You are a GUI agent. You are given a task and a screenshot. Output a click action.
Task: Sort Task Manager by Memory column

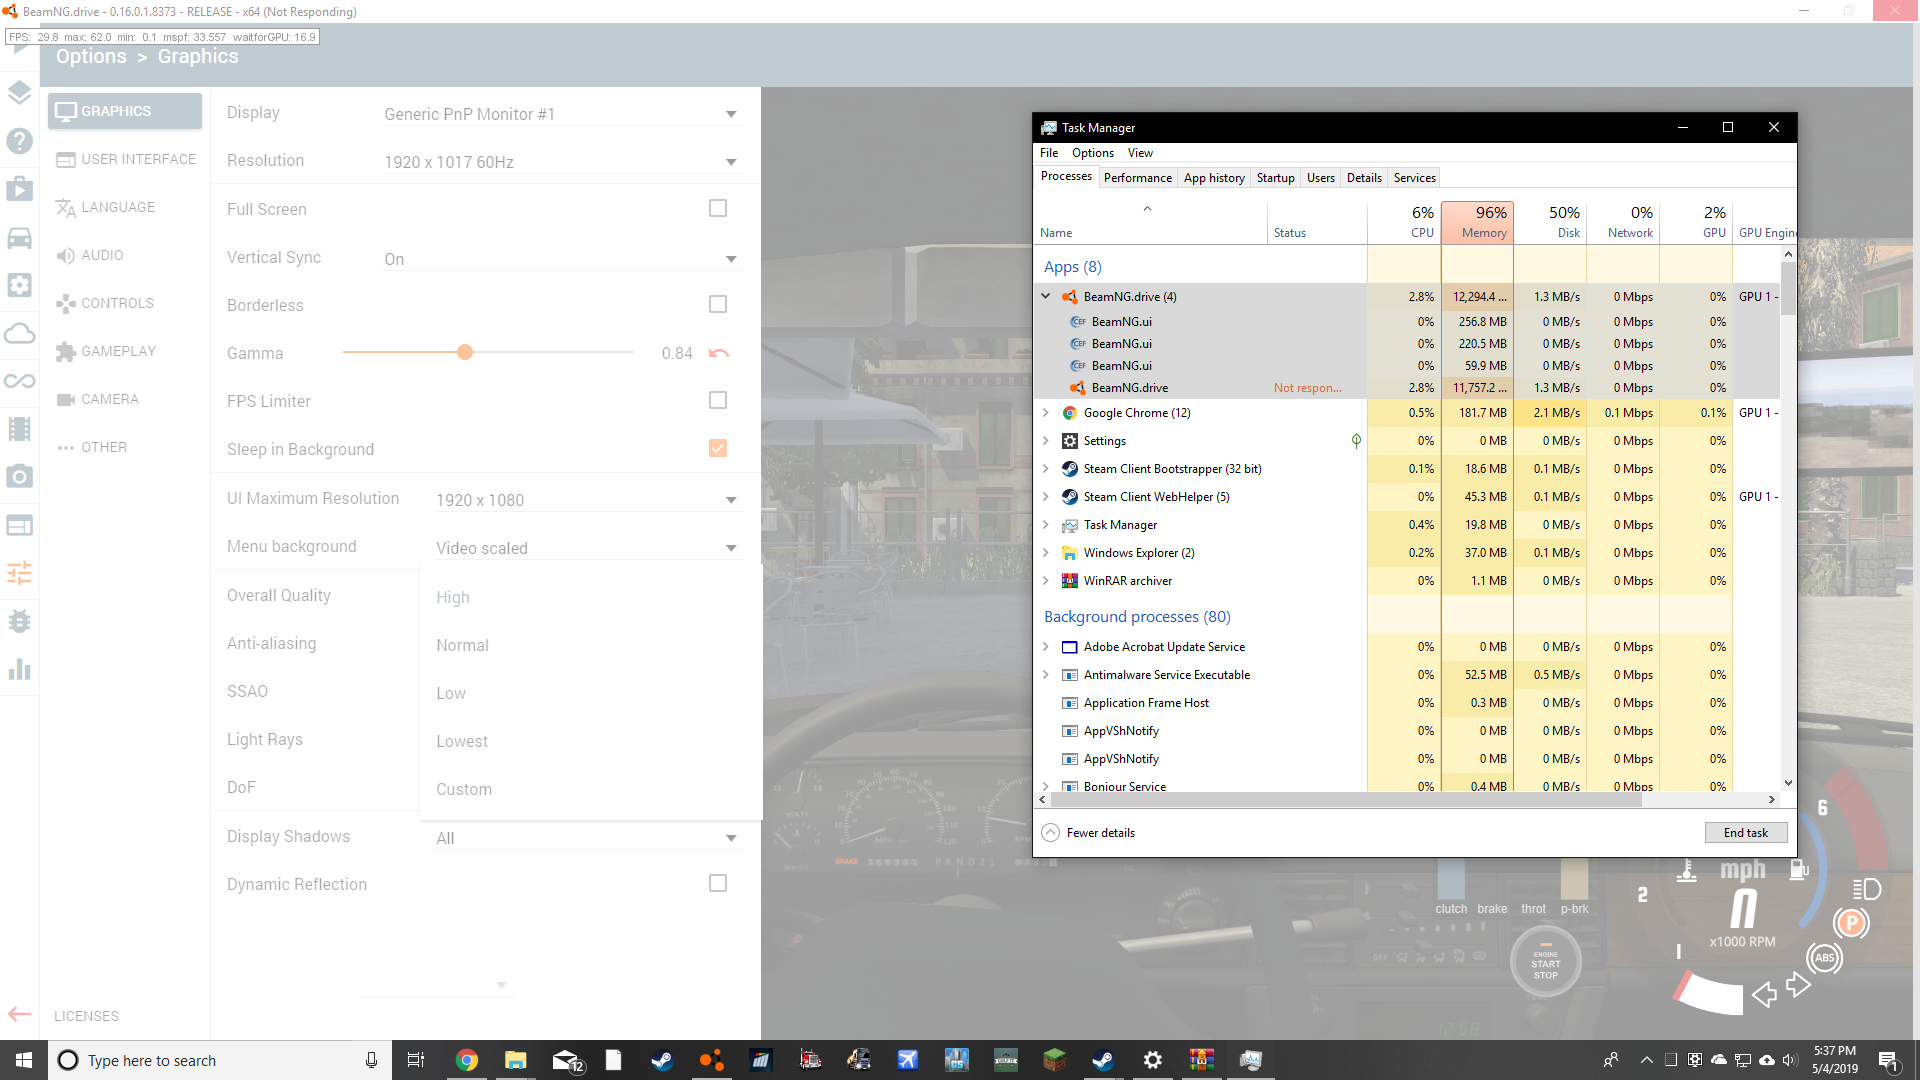click(x=1477, y=222)
